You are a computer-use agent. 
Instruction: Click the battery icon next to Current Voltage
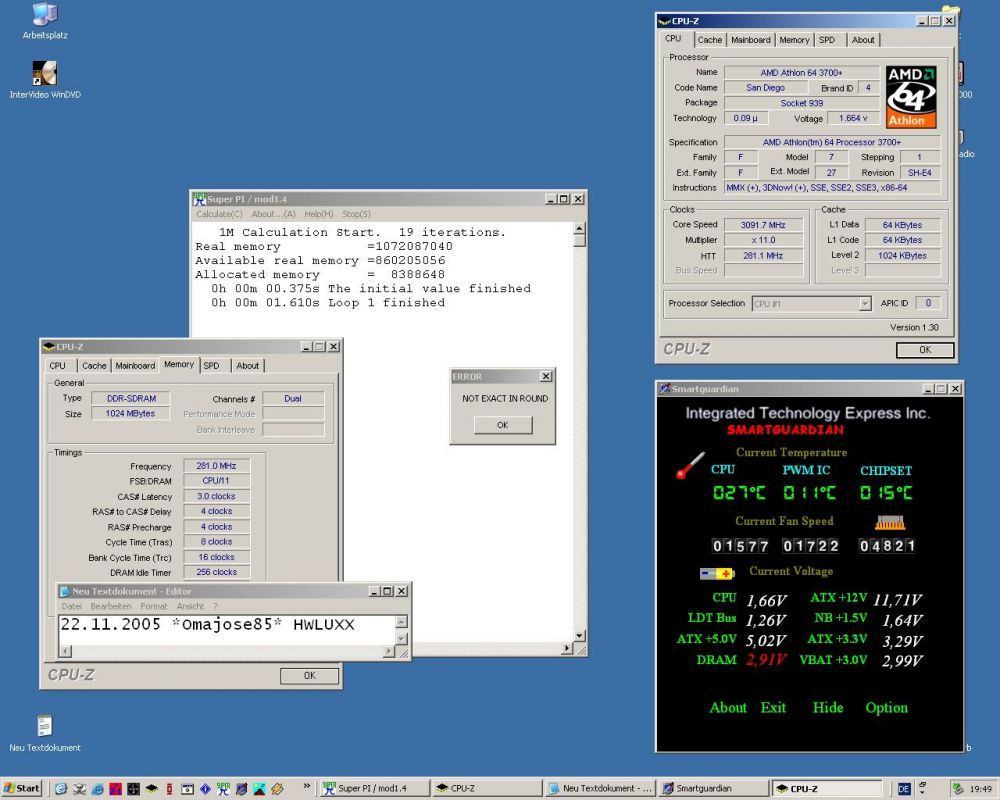[717, 574]
